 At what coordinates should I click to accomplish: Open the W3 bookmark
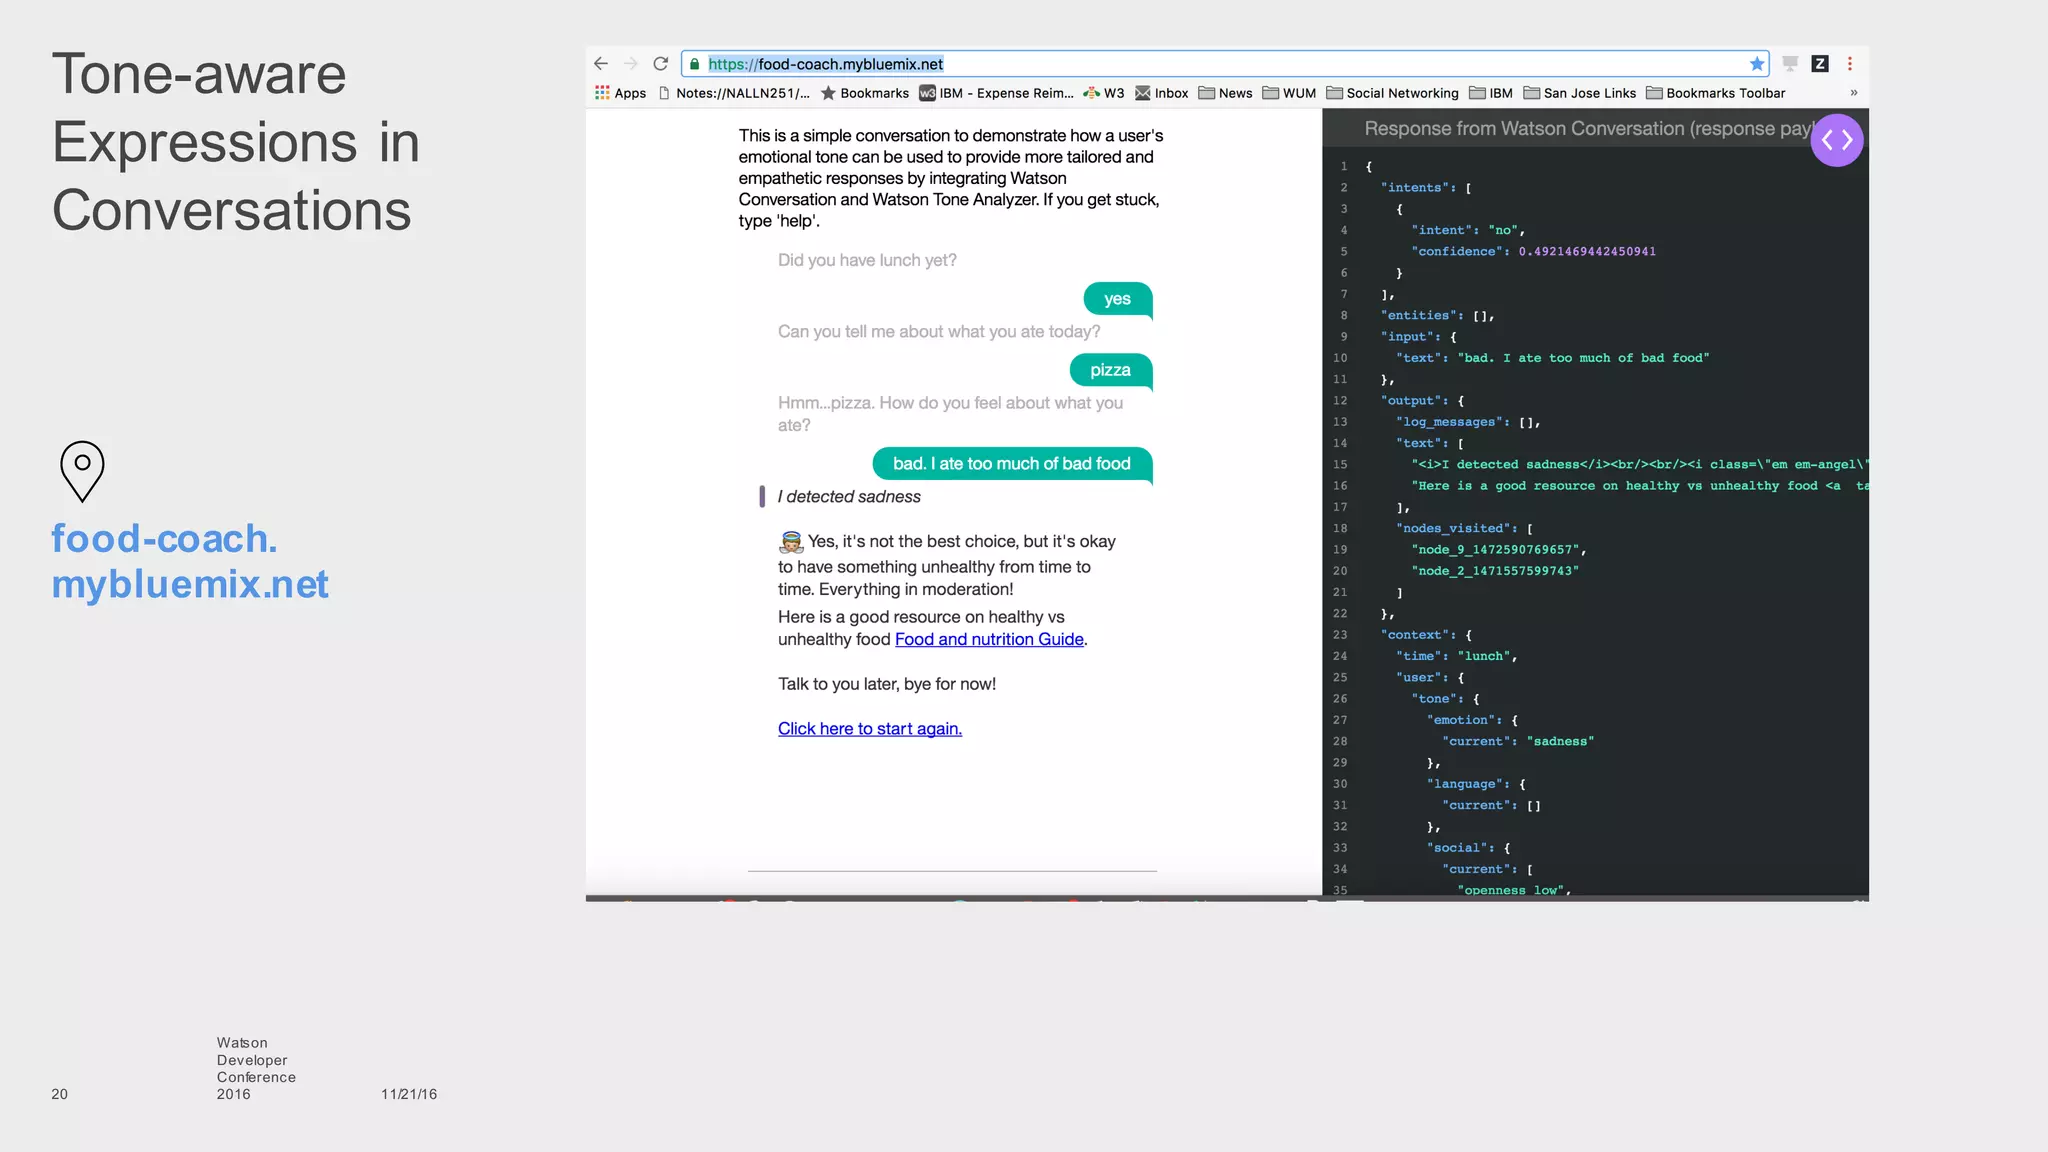1105,93
